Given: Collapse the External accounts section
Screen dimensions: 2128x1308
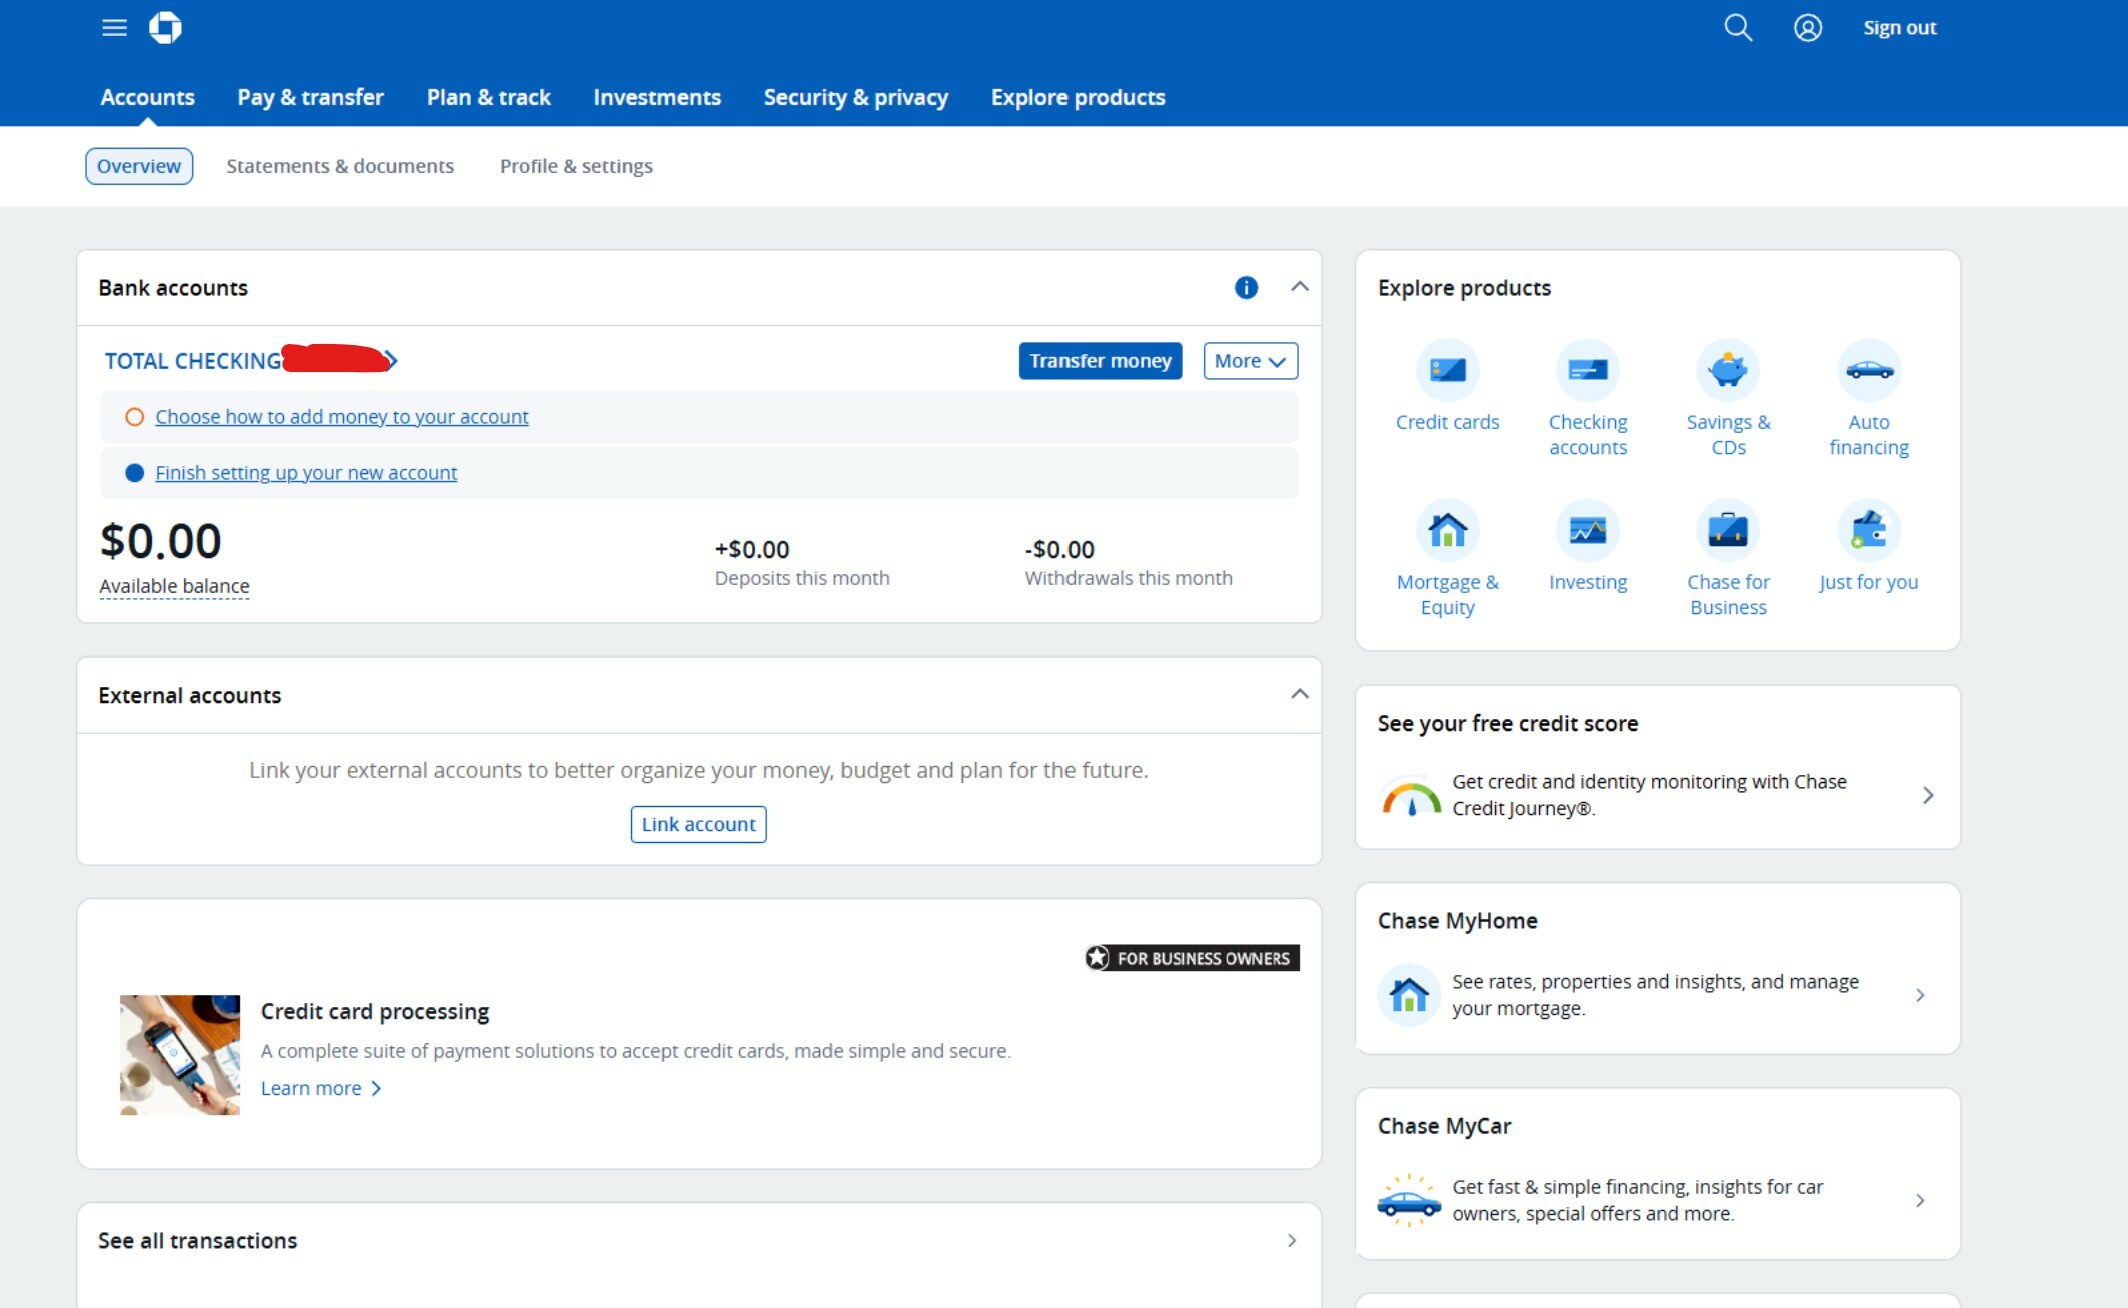Looking at the screenshot, I should coord(1299,694).
